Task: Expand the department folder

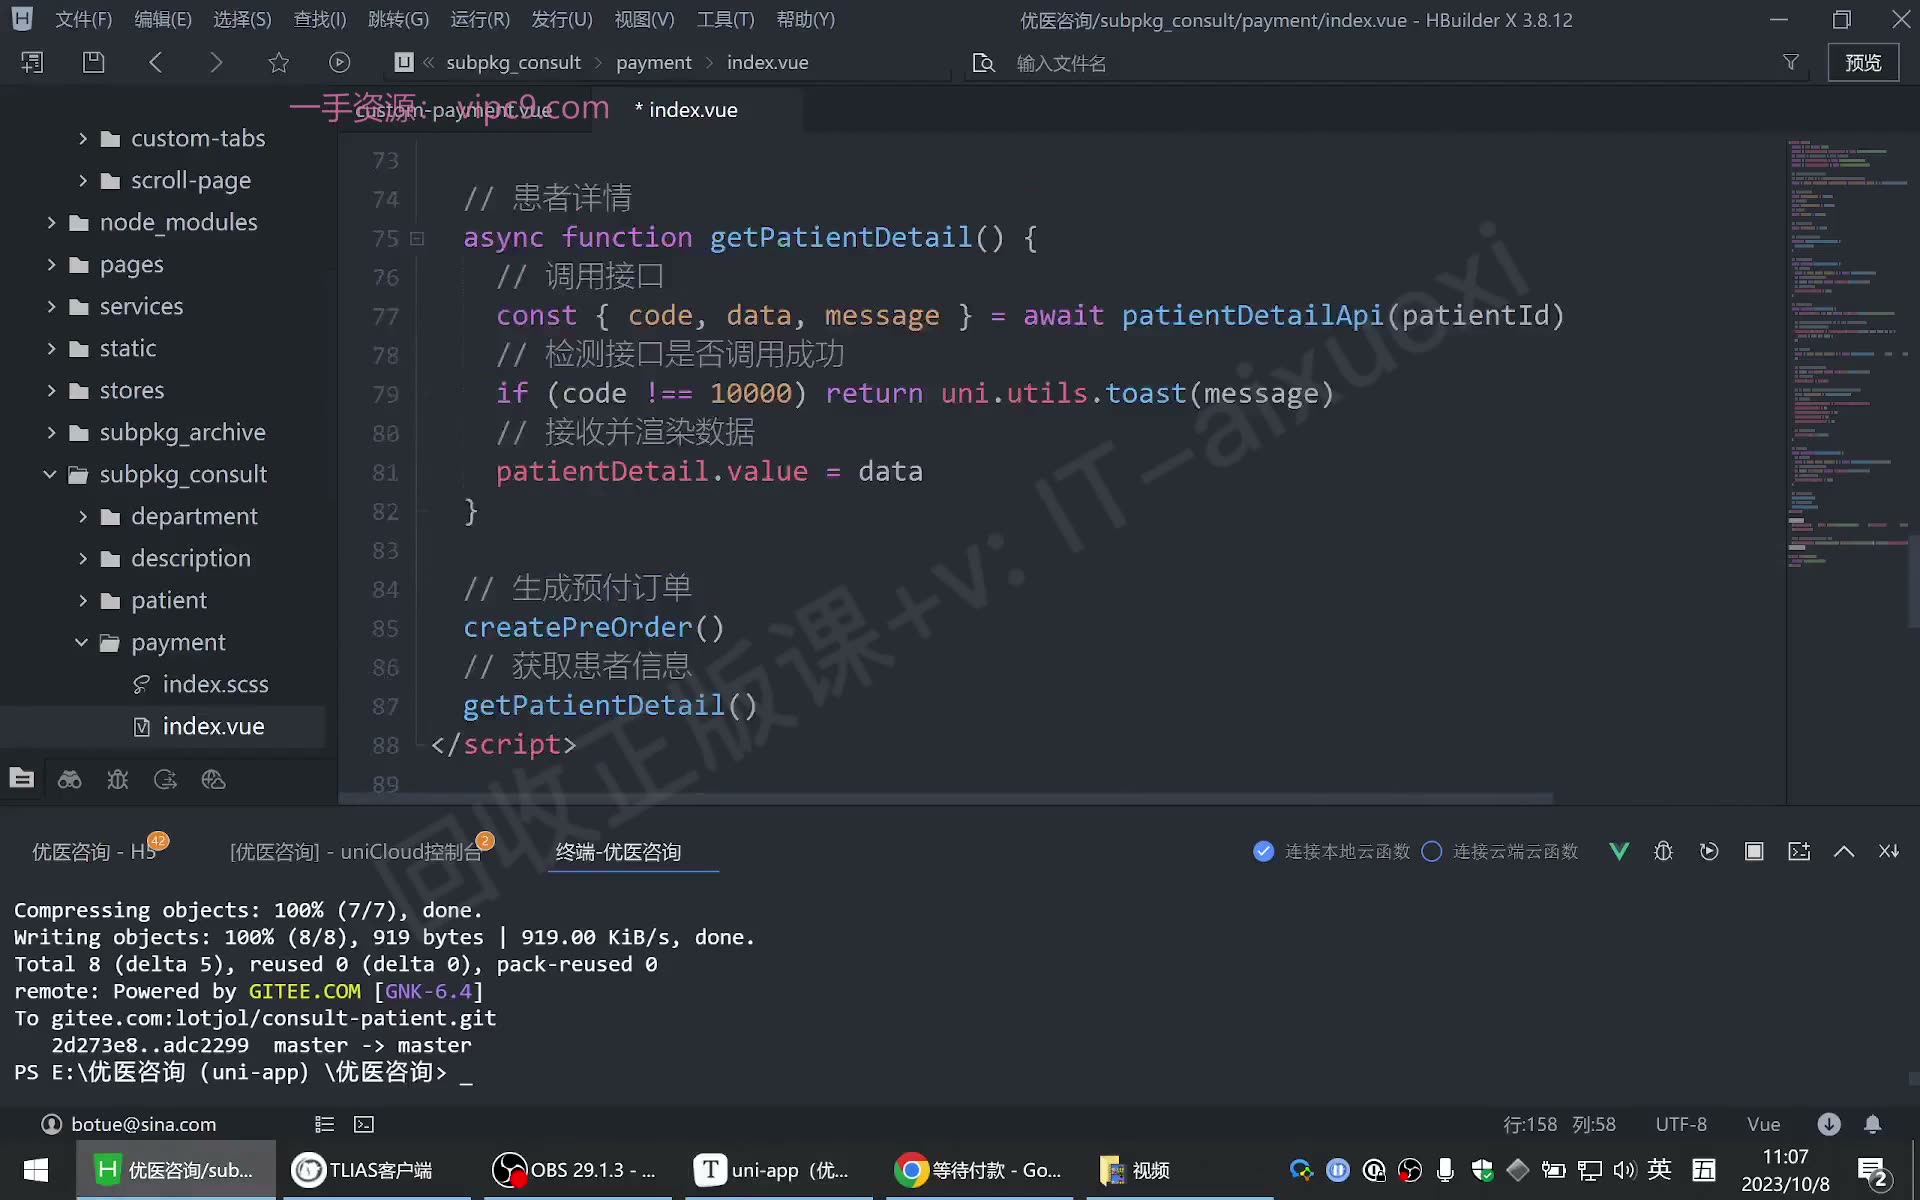Action: pos(83,516)
